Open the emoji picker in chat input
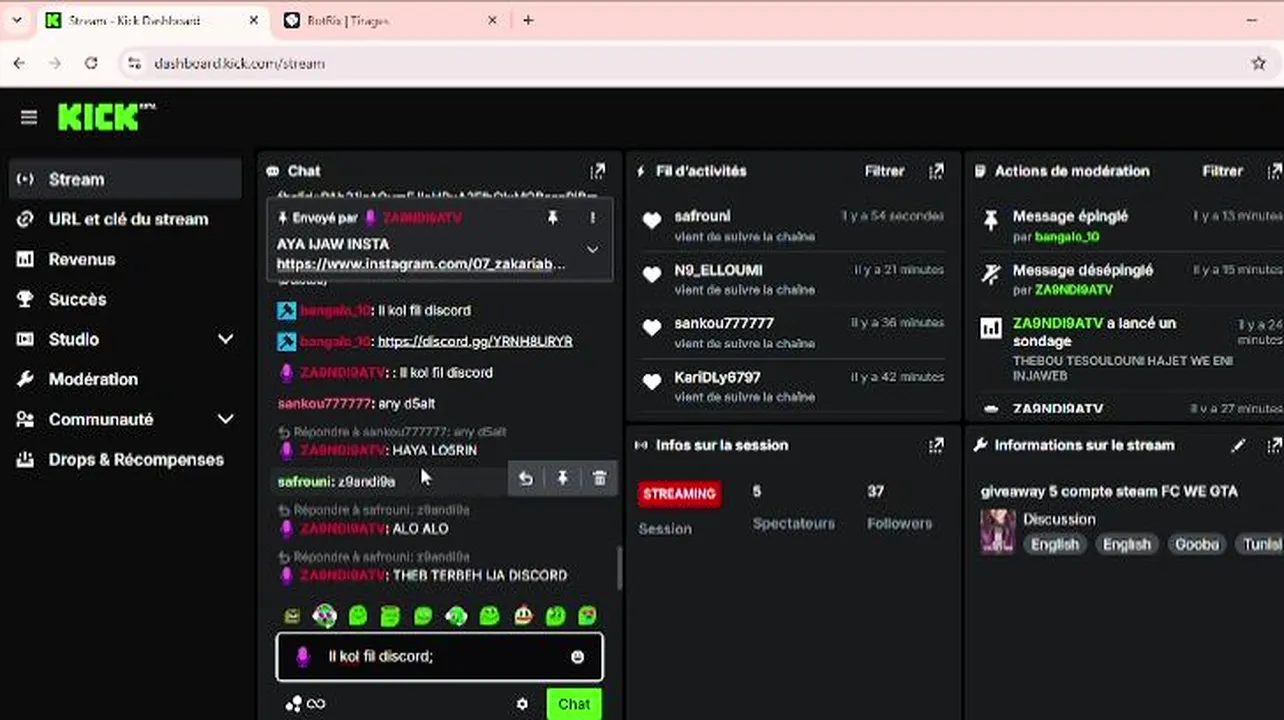This screenshot has height=720, width=1284. 577,657
